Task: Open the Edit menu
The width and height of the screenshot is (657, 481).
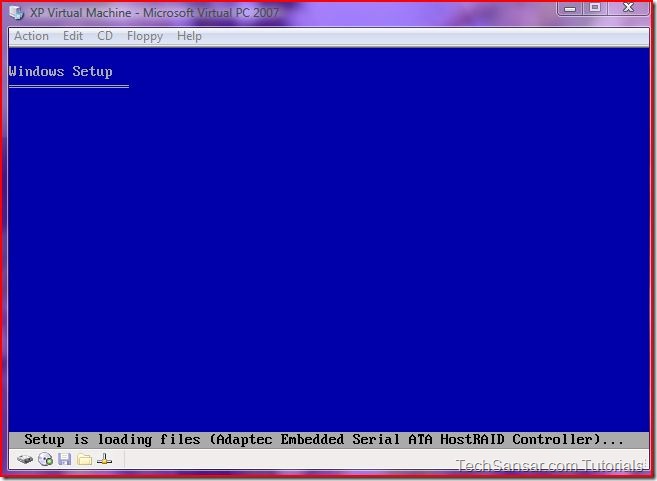Action: coord(73,36)
